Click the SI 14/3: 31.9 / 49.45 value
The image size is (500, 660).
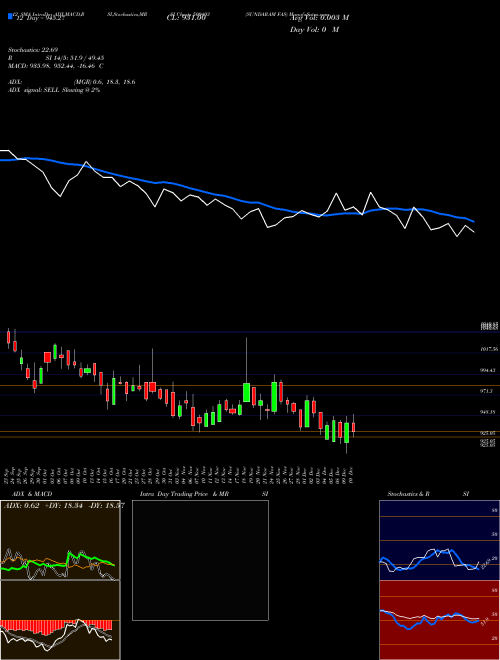[75, 58]
